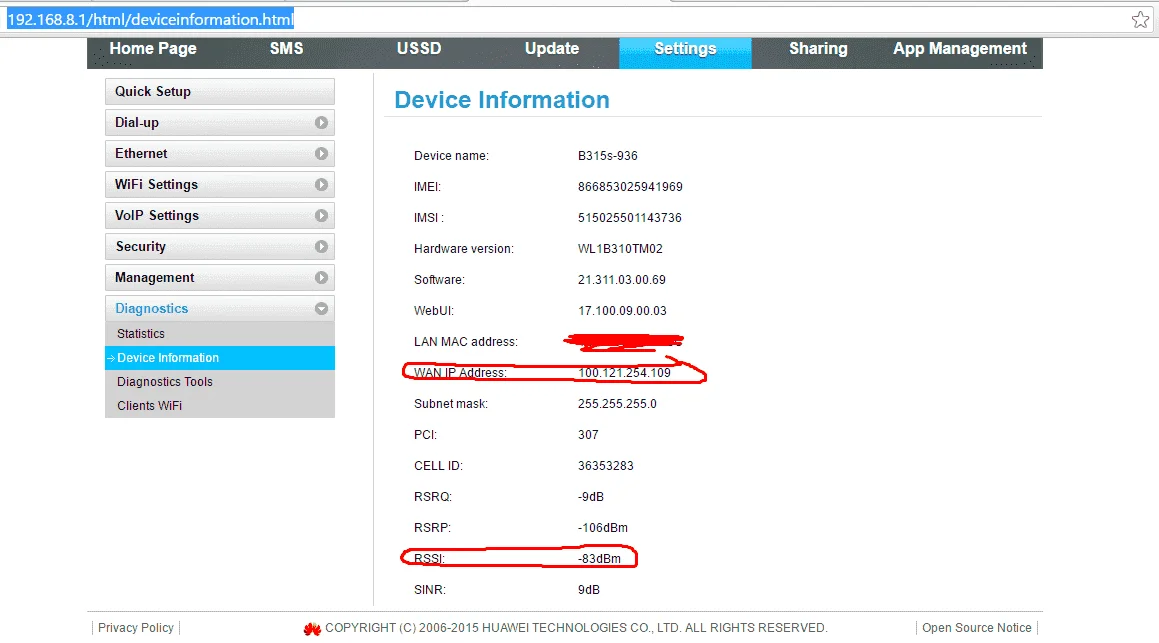This screenshot has width=1159, height=643.
Task: Select the Settings tab
Action: [685, 53]
